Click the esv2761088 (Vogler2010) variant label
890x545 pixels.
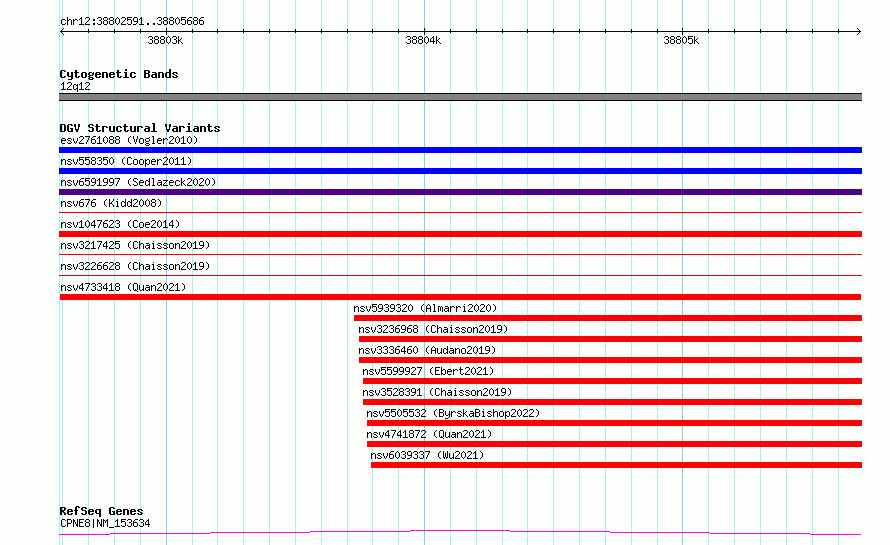coord(129,140)
